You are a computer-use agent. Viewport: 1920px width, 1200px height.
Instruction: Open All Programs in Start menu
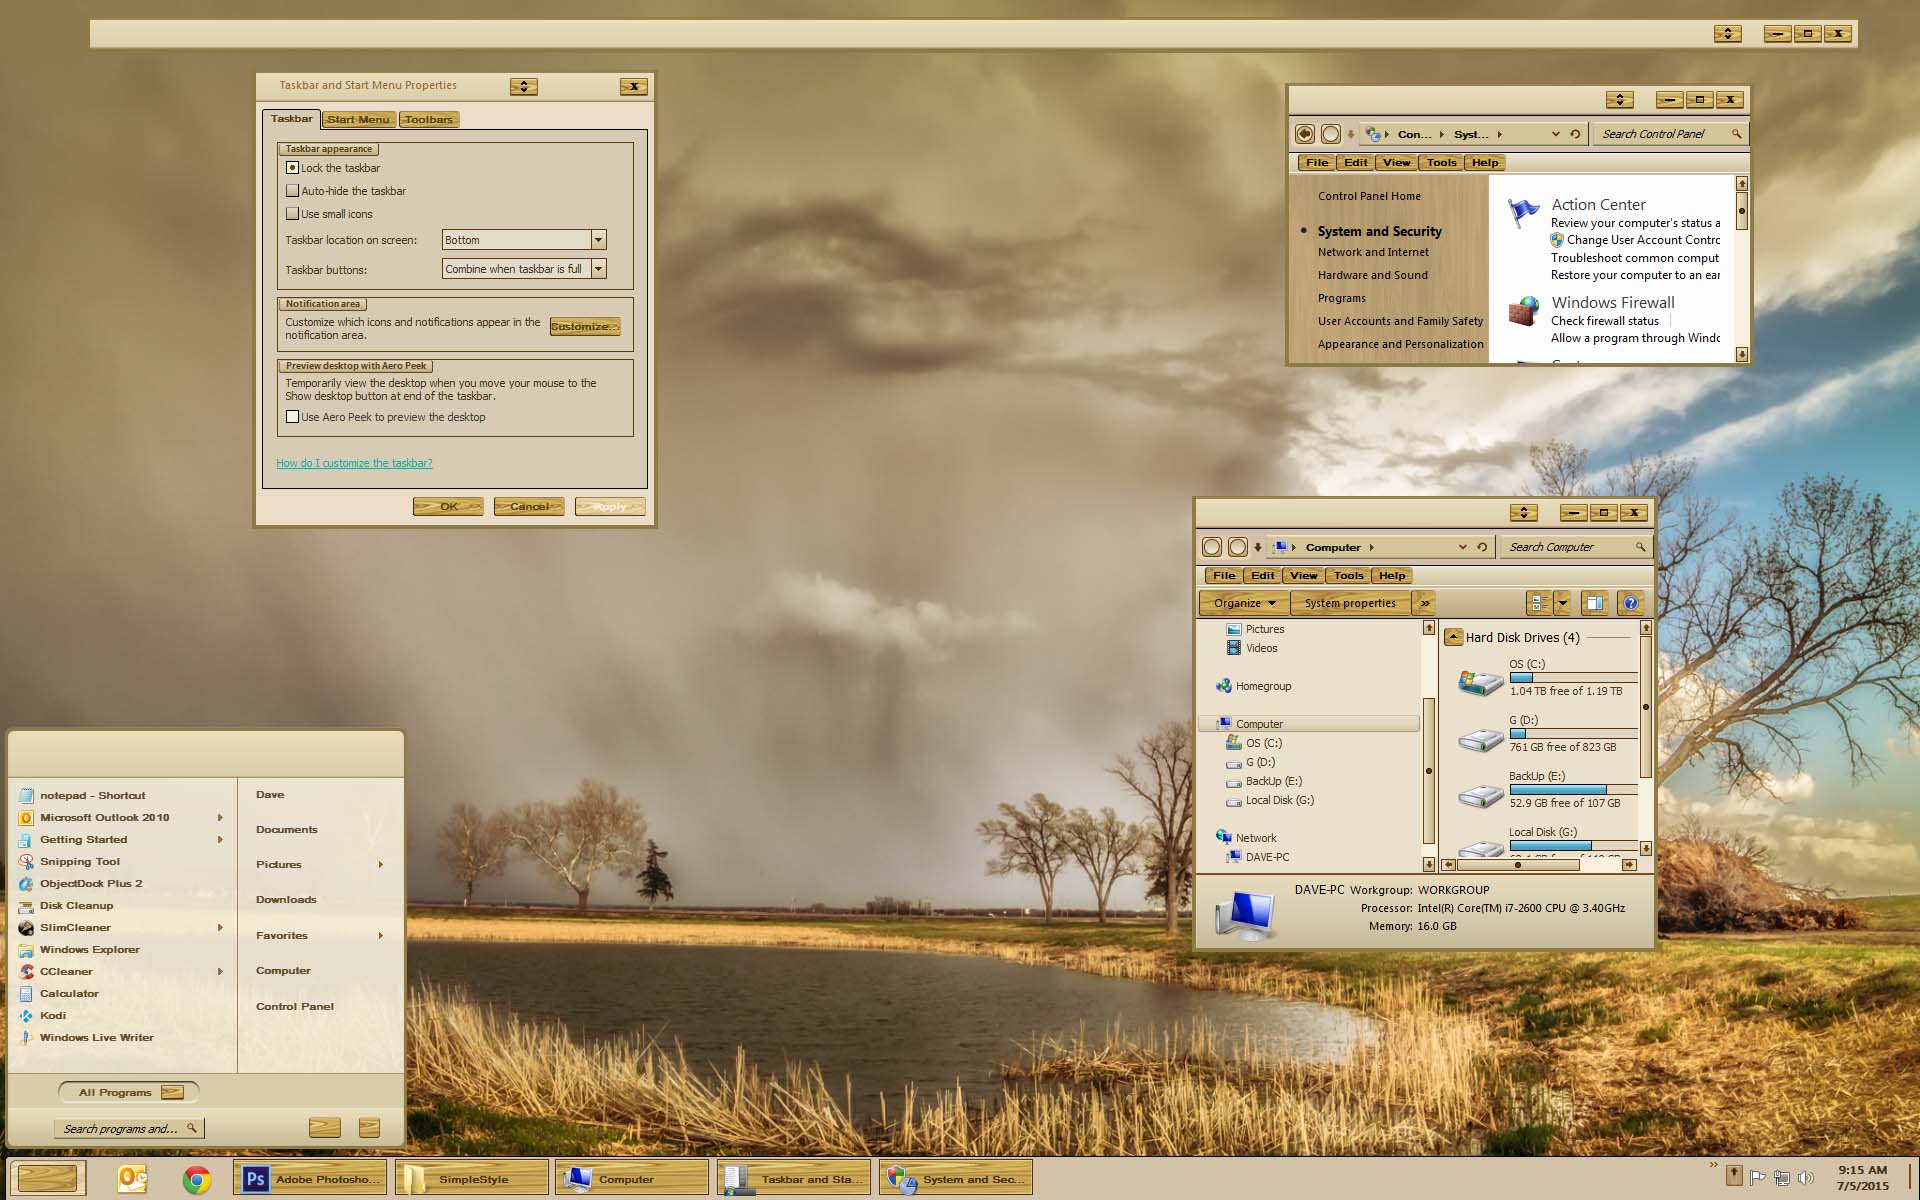pos(129,1092)
